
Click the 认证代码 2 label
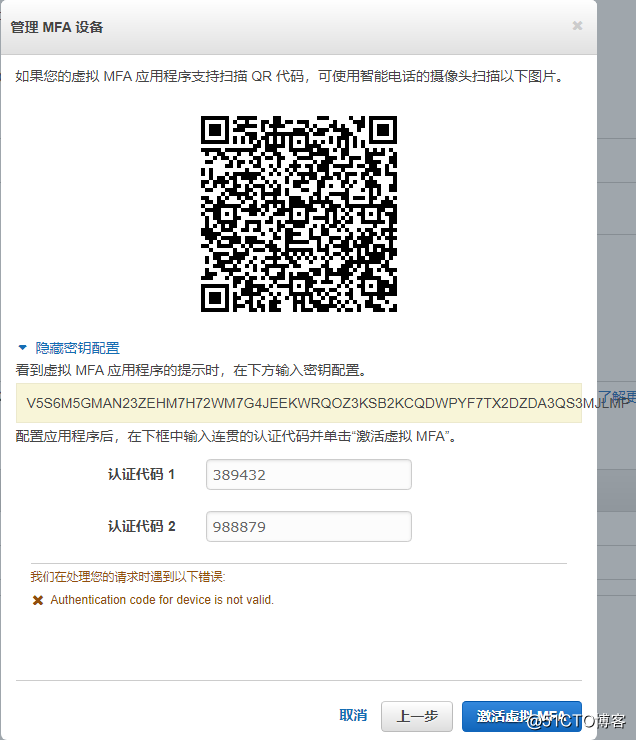[x=142, y=526]
